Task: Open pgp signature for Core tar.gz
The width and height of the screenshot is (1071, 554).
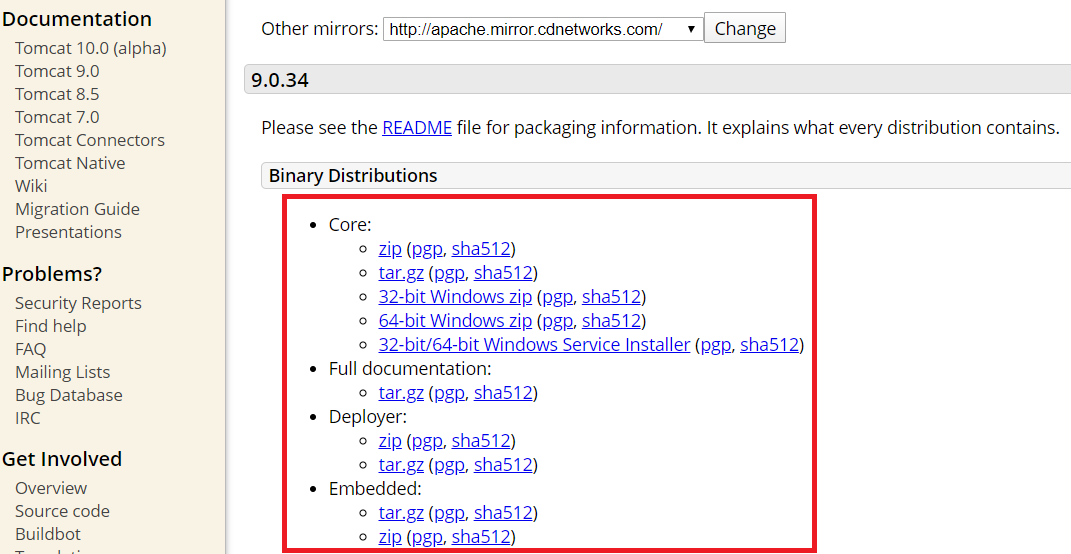Action: [450, 273]
